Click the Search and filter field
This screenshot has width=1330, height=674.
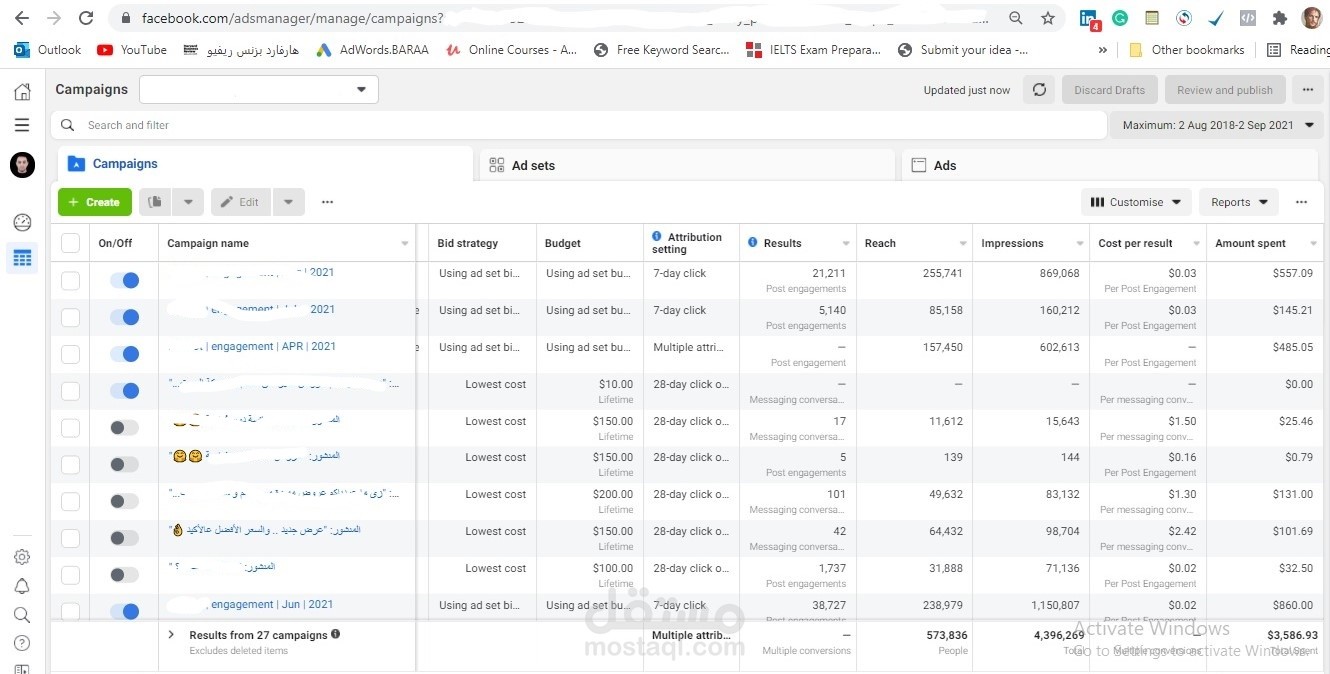coord(579,125)
